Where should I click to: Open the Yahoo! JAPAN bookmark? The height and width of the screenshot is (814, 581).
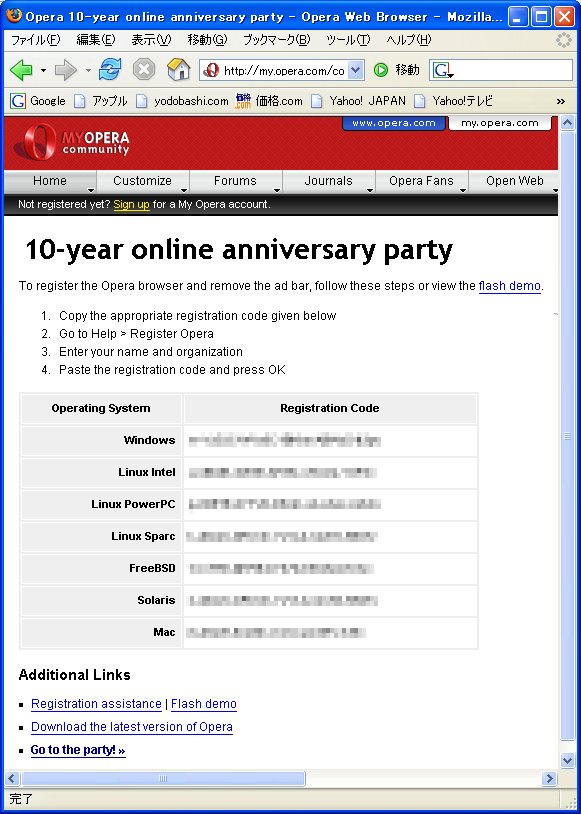(x=358, y=101)
